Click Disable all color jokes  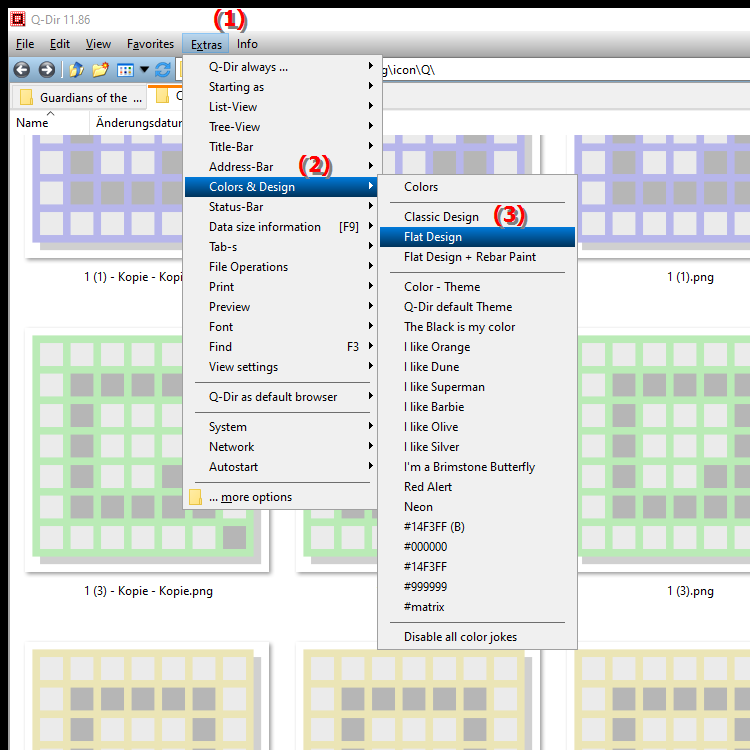(x=477, y=637)
